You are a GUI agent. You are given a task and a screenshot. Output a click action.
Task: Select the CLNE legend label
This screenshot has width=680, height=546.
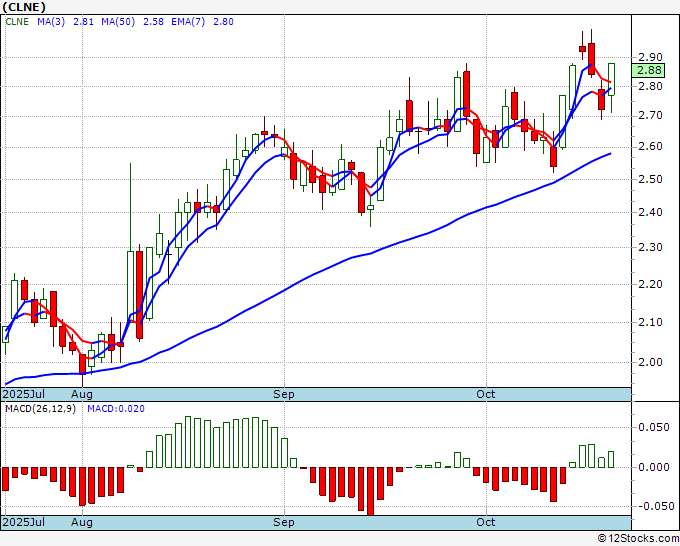17,22
